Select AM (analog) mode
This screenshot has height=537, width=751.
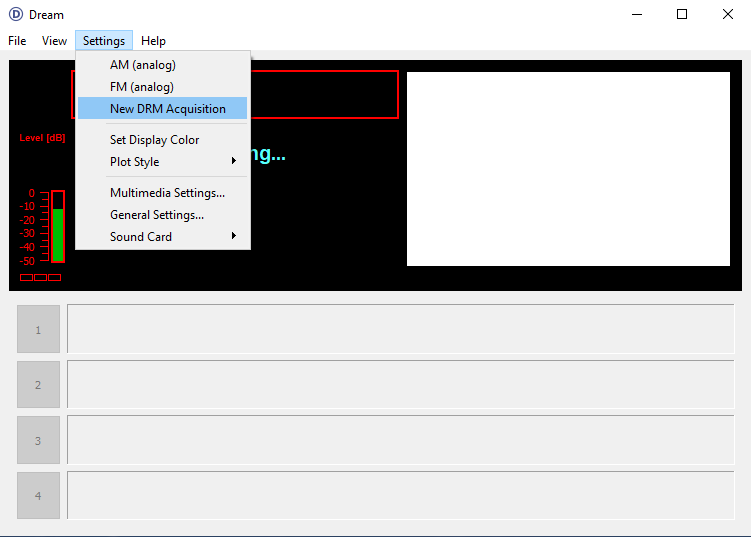[x=142, y=65]
